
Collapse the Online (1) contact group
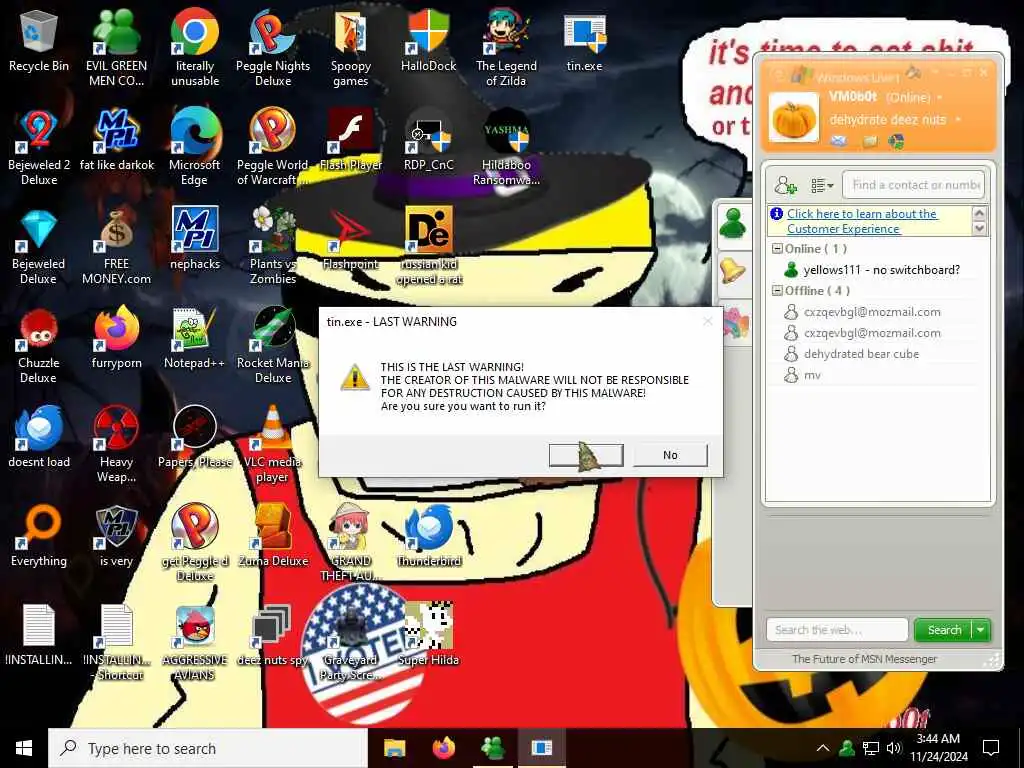pos(777,249)
